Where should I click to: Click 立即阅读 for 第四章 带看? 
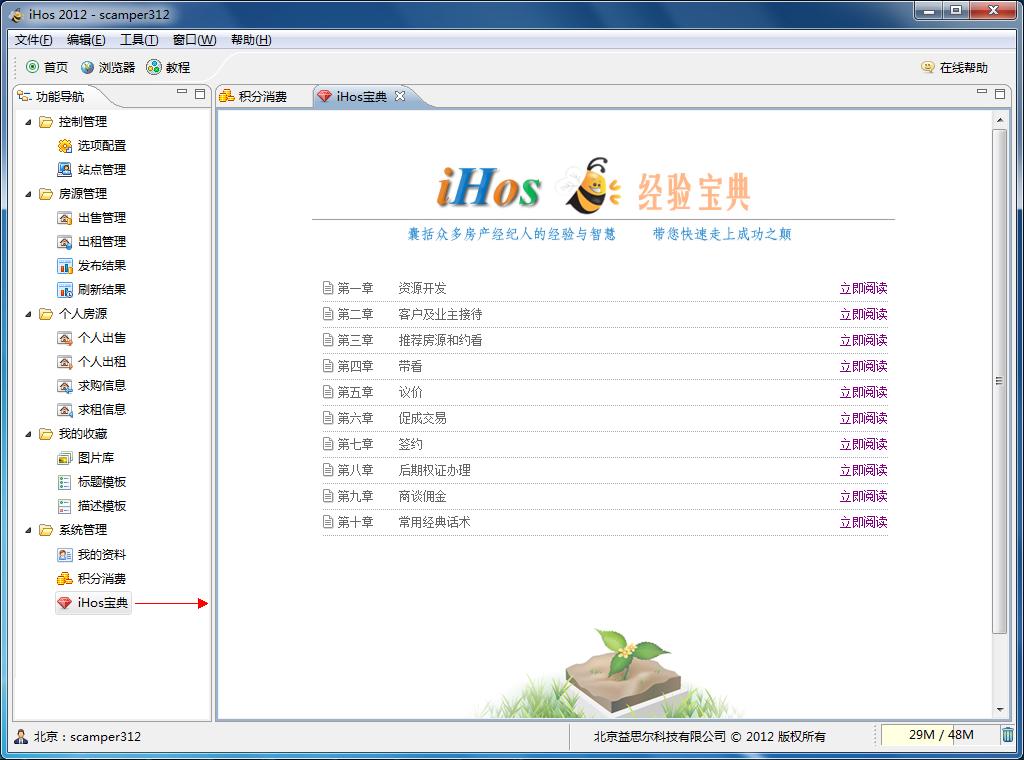[x=863, y=366]
